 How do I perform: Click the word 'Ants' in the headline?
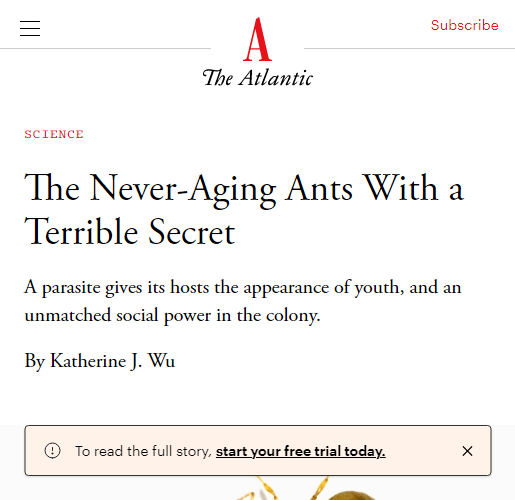pyautogui.click(x=319, y=188)
